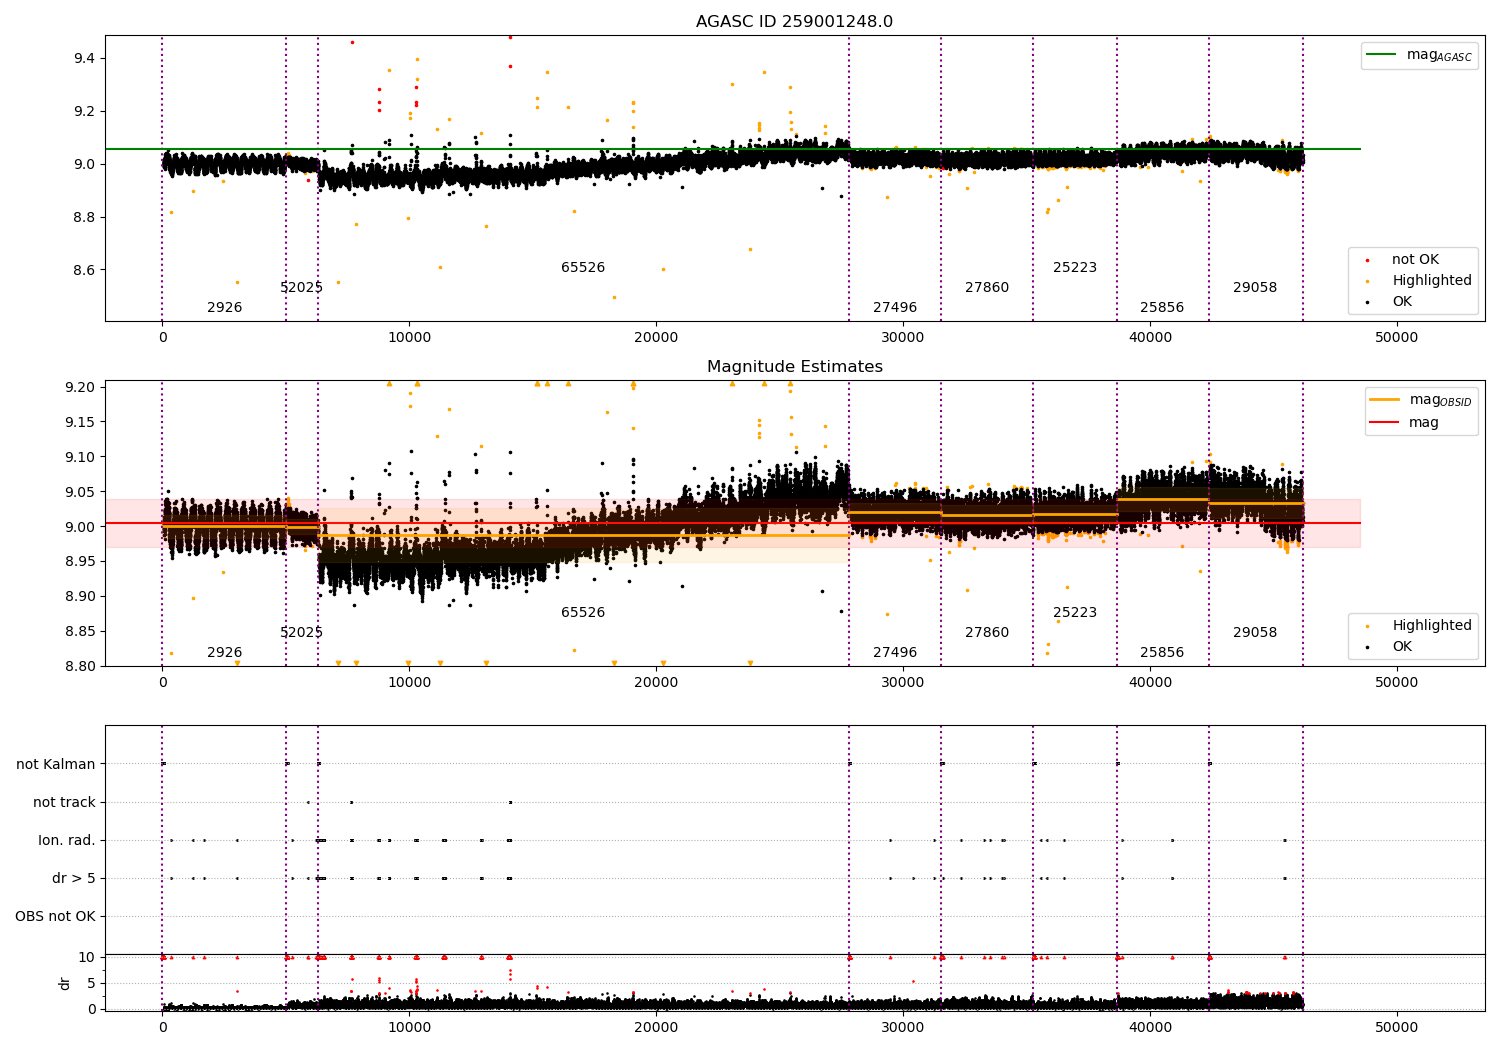This screenshot has width=1500, height=1050.
Task: Click the 'OBS not OK' axis label
Action: coord(55,916)
